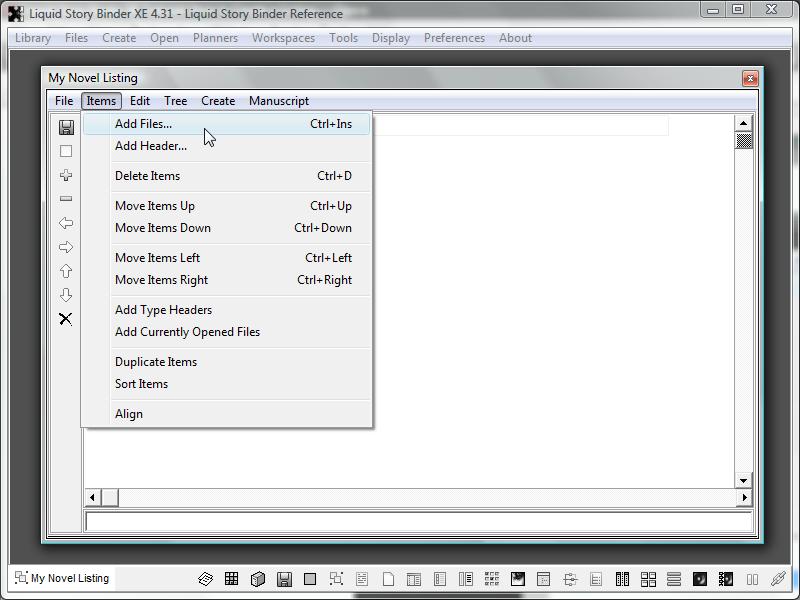Click the down arrow icon in listing sidebar
The width and height of the screenshot is (800, 600).
pos(66,295)
